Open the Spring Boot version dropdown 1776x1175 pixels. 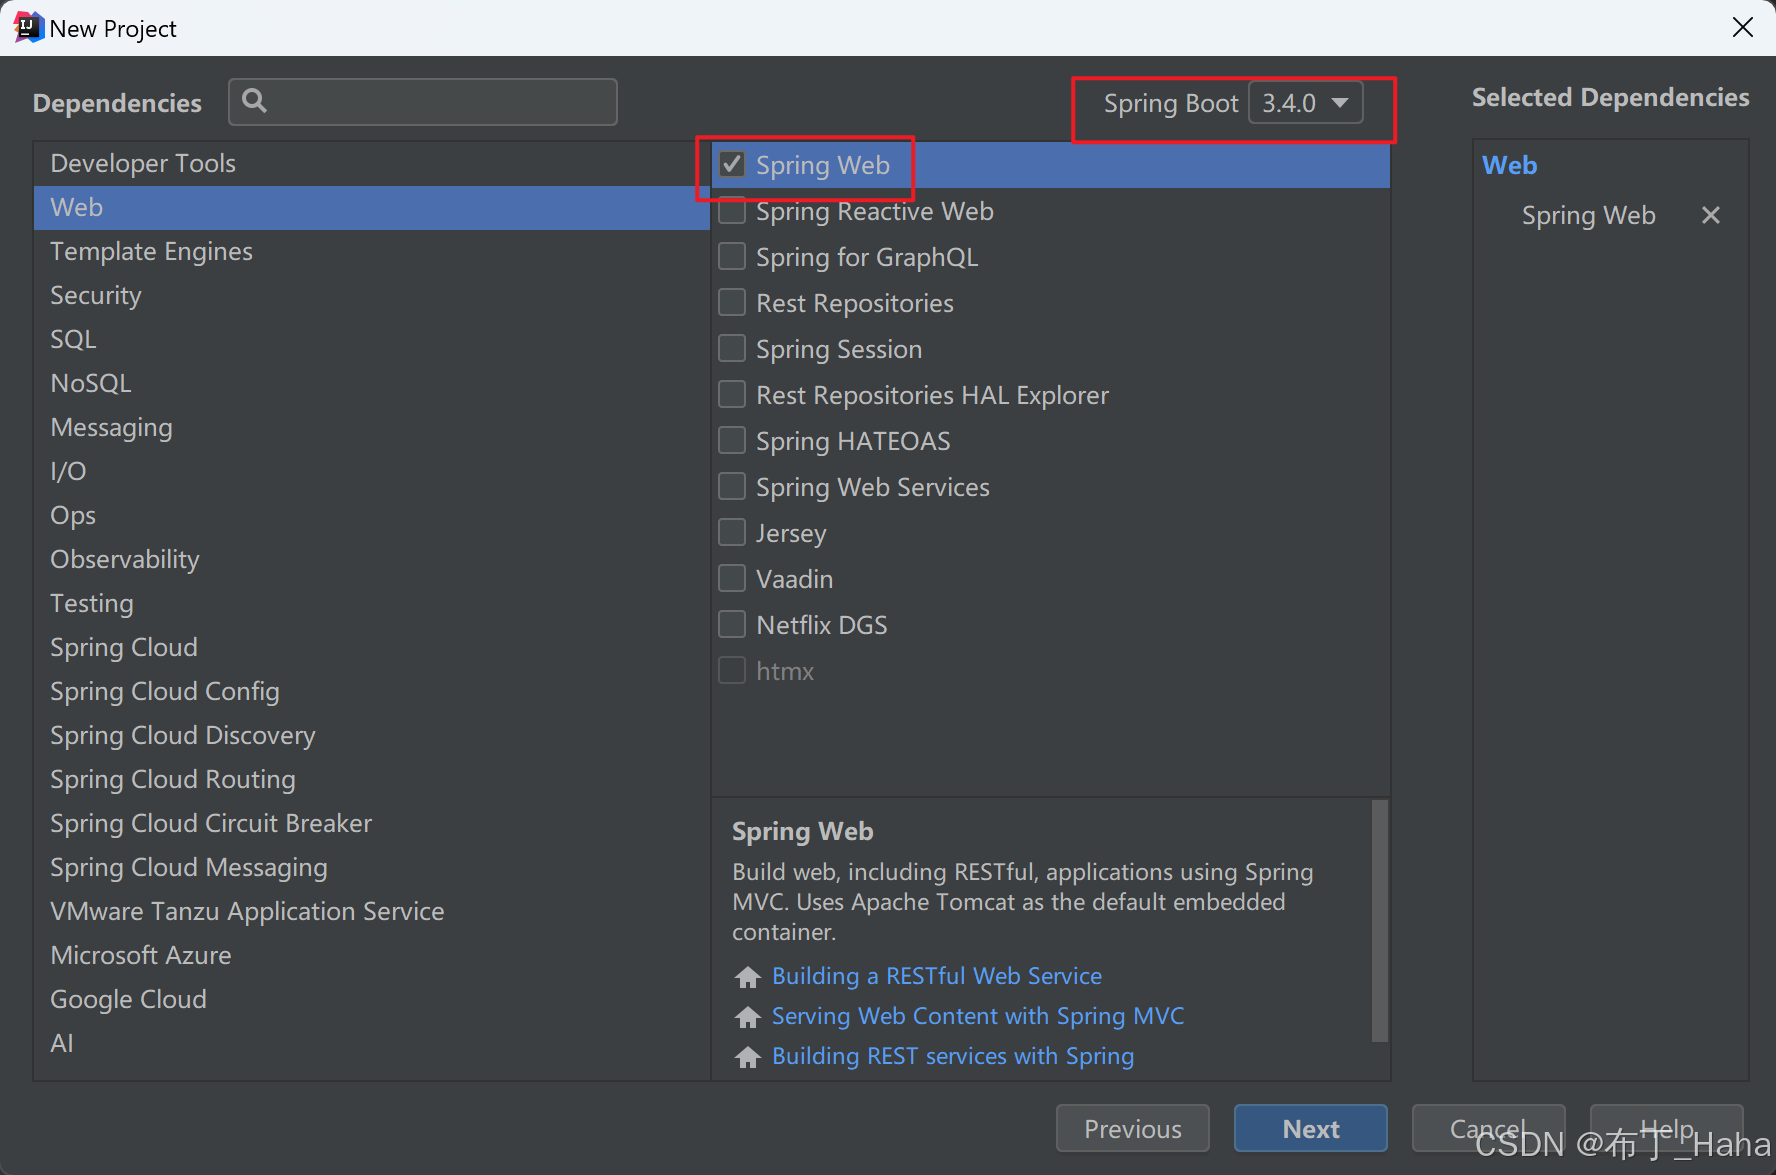point(1306,103)
